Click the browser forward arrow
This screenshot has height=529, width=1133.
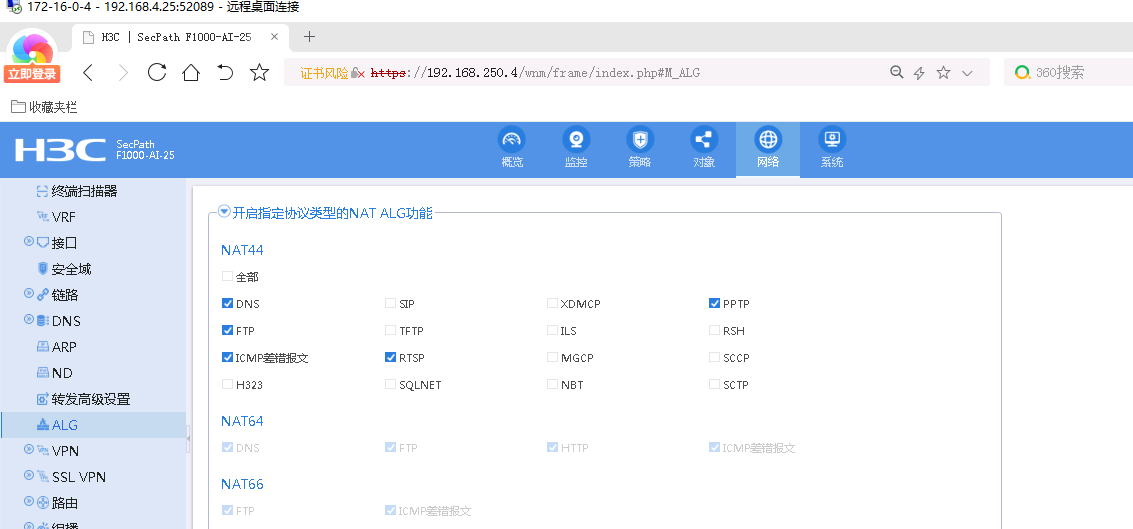[x=124, y=72]
